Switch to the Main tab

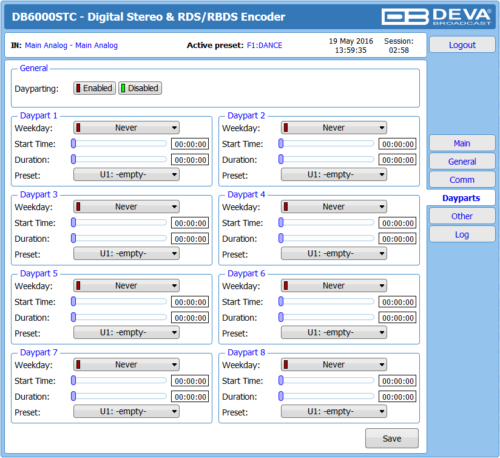point(462,143)
